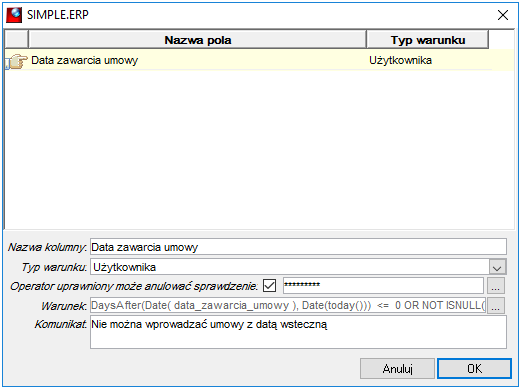This screenshot has height=389, width=520.
Task: Expand the Typ warunku dropdown arrow
Action: [x=497, y=267]
